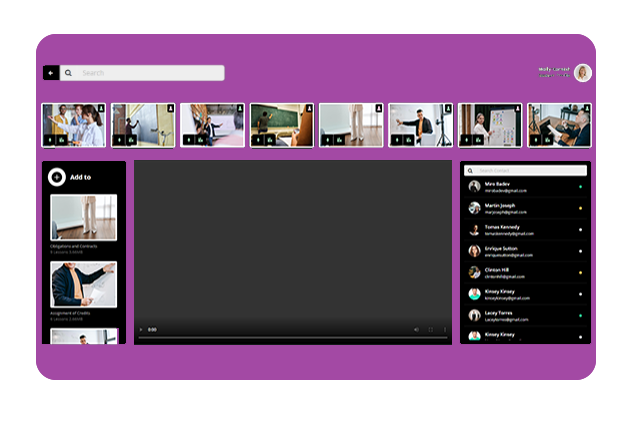
Task: Open Molly's profile avatar at top right
Action: coord(583,73)
